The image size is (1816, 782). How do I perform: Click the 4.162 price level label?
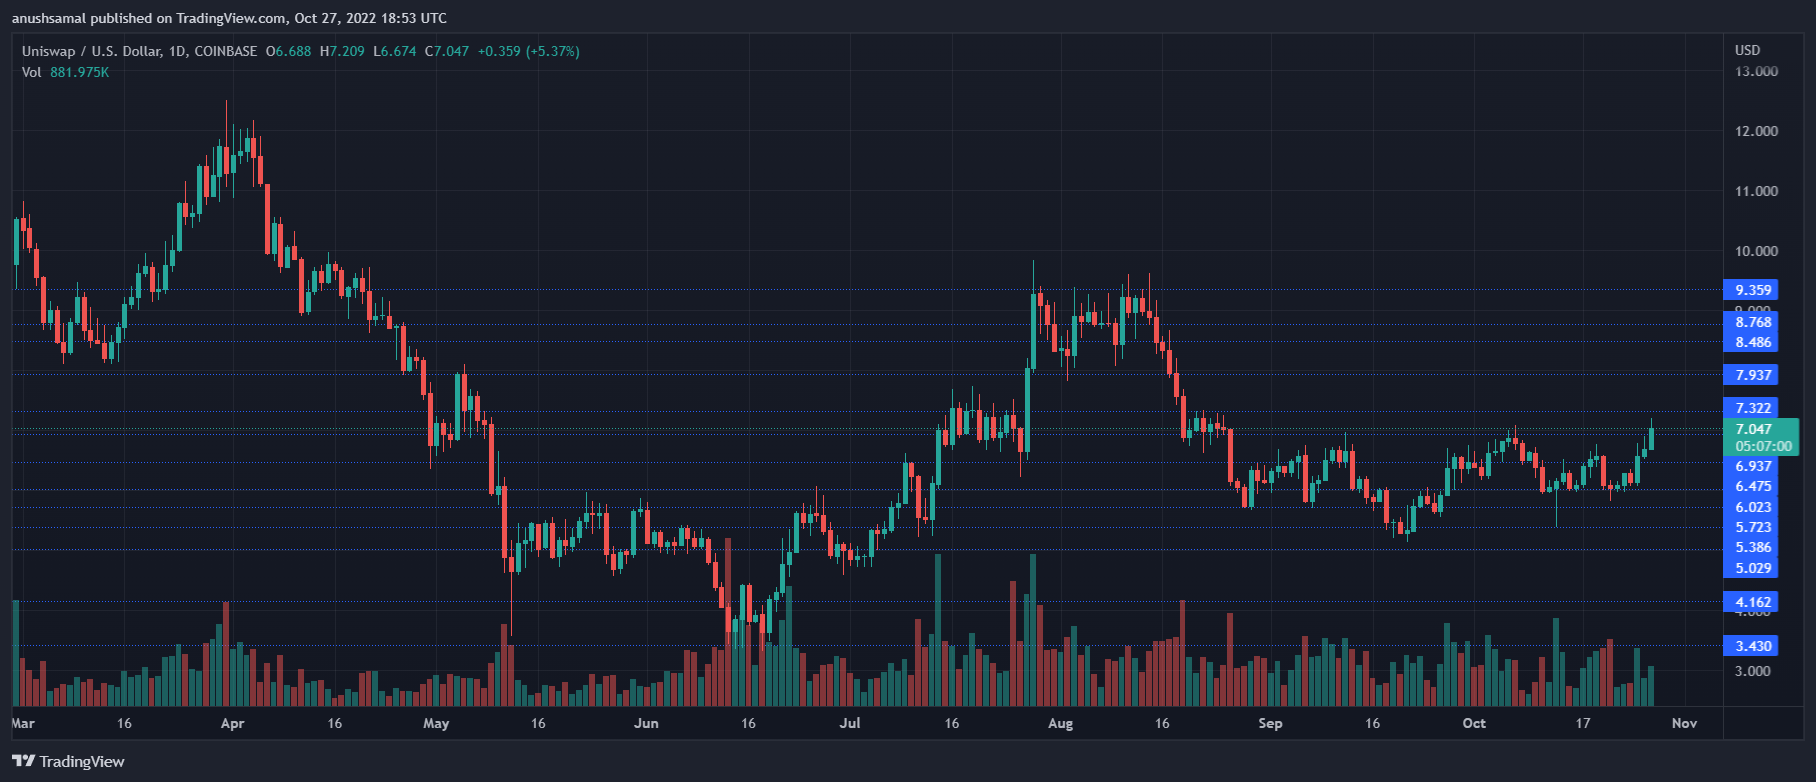(x=1750, y=602)
